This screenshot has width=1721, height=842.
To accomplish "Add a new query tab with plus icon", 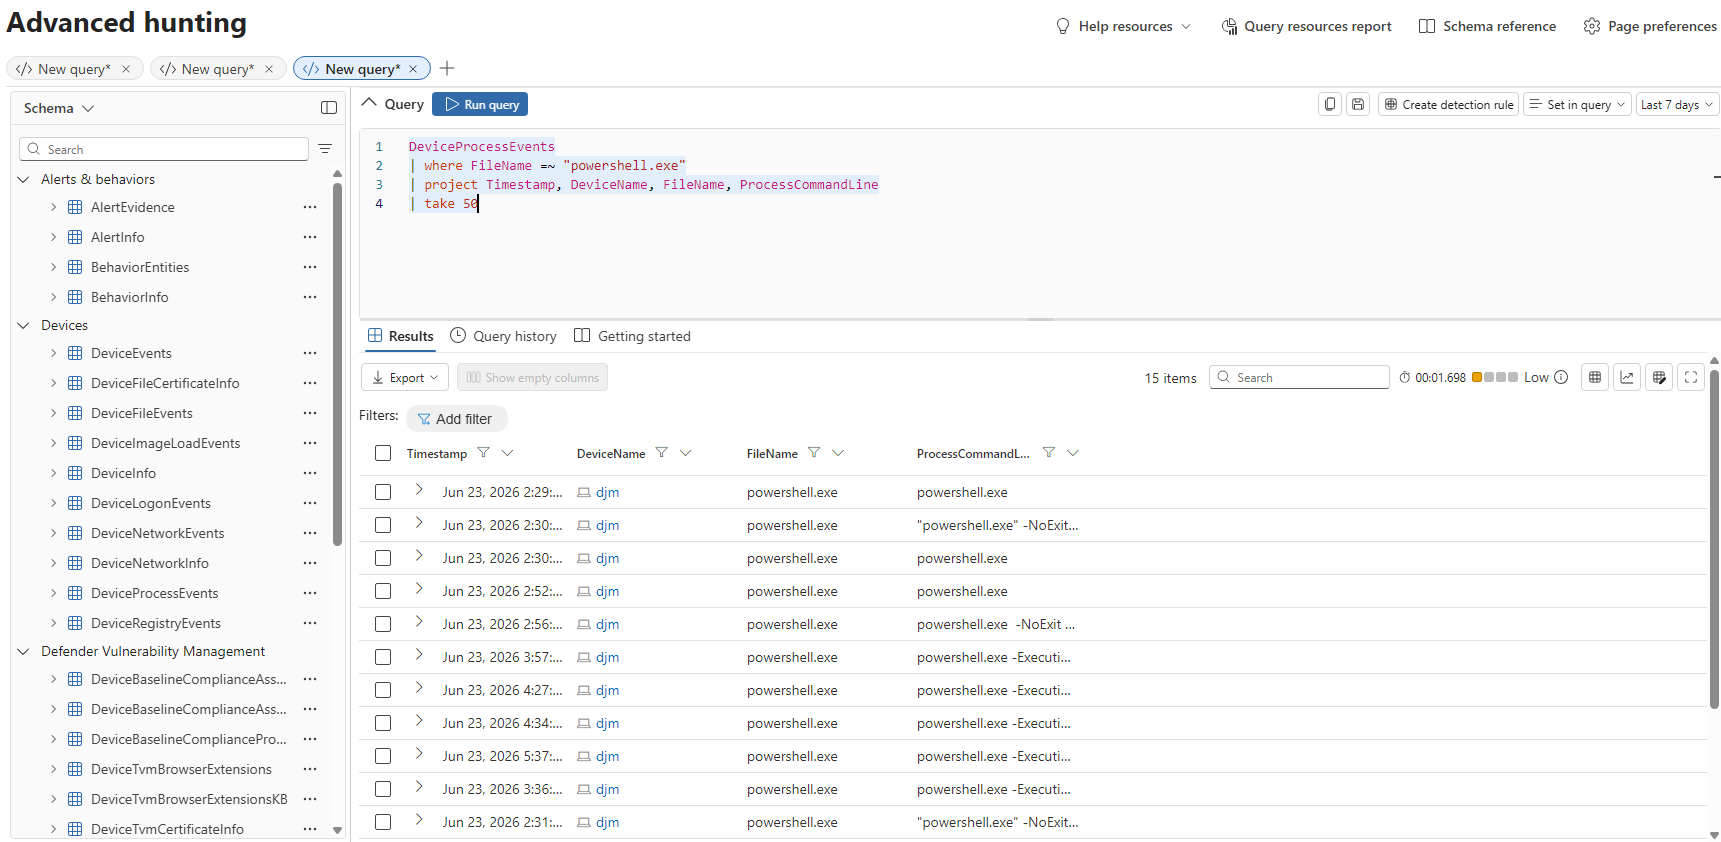I will (x=447, y=68).
